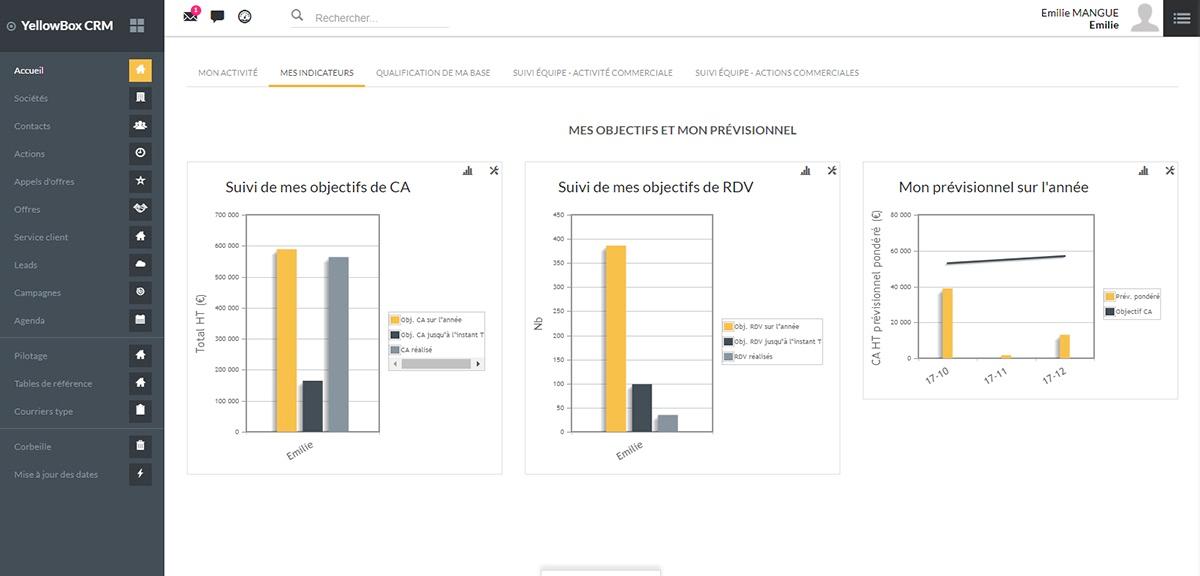Toggle 'Obj. CA sur l'année' legend swatch
The width and height of the screenshot is (1200, 576).
point(395,319)
